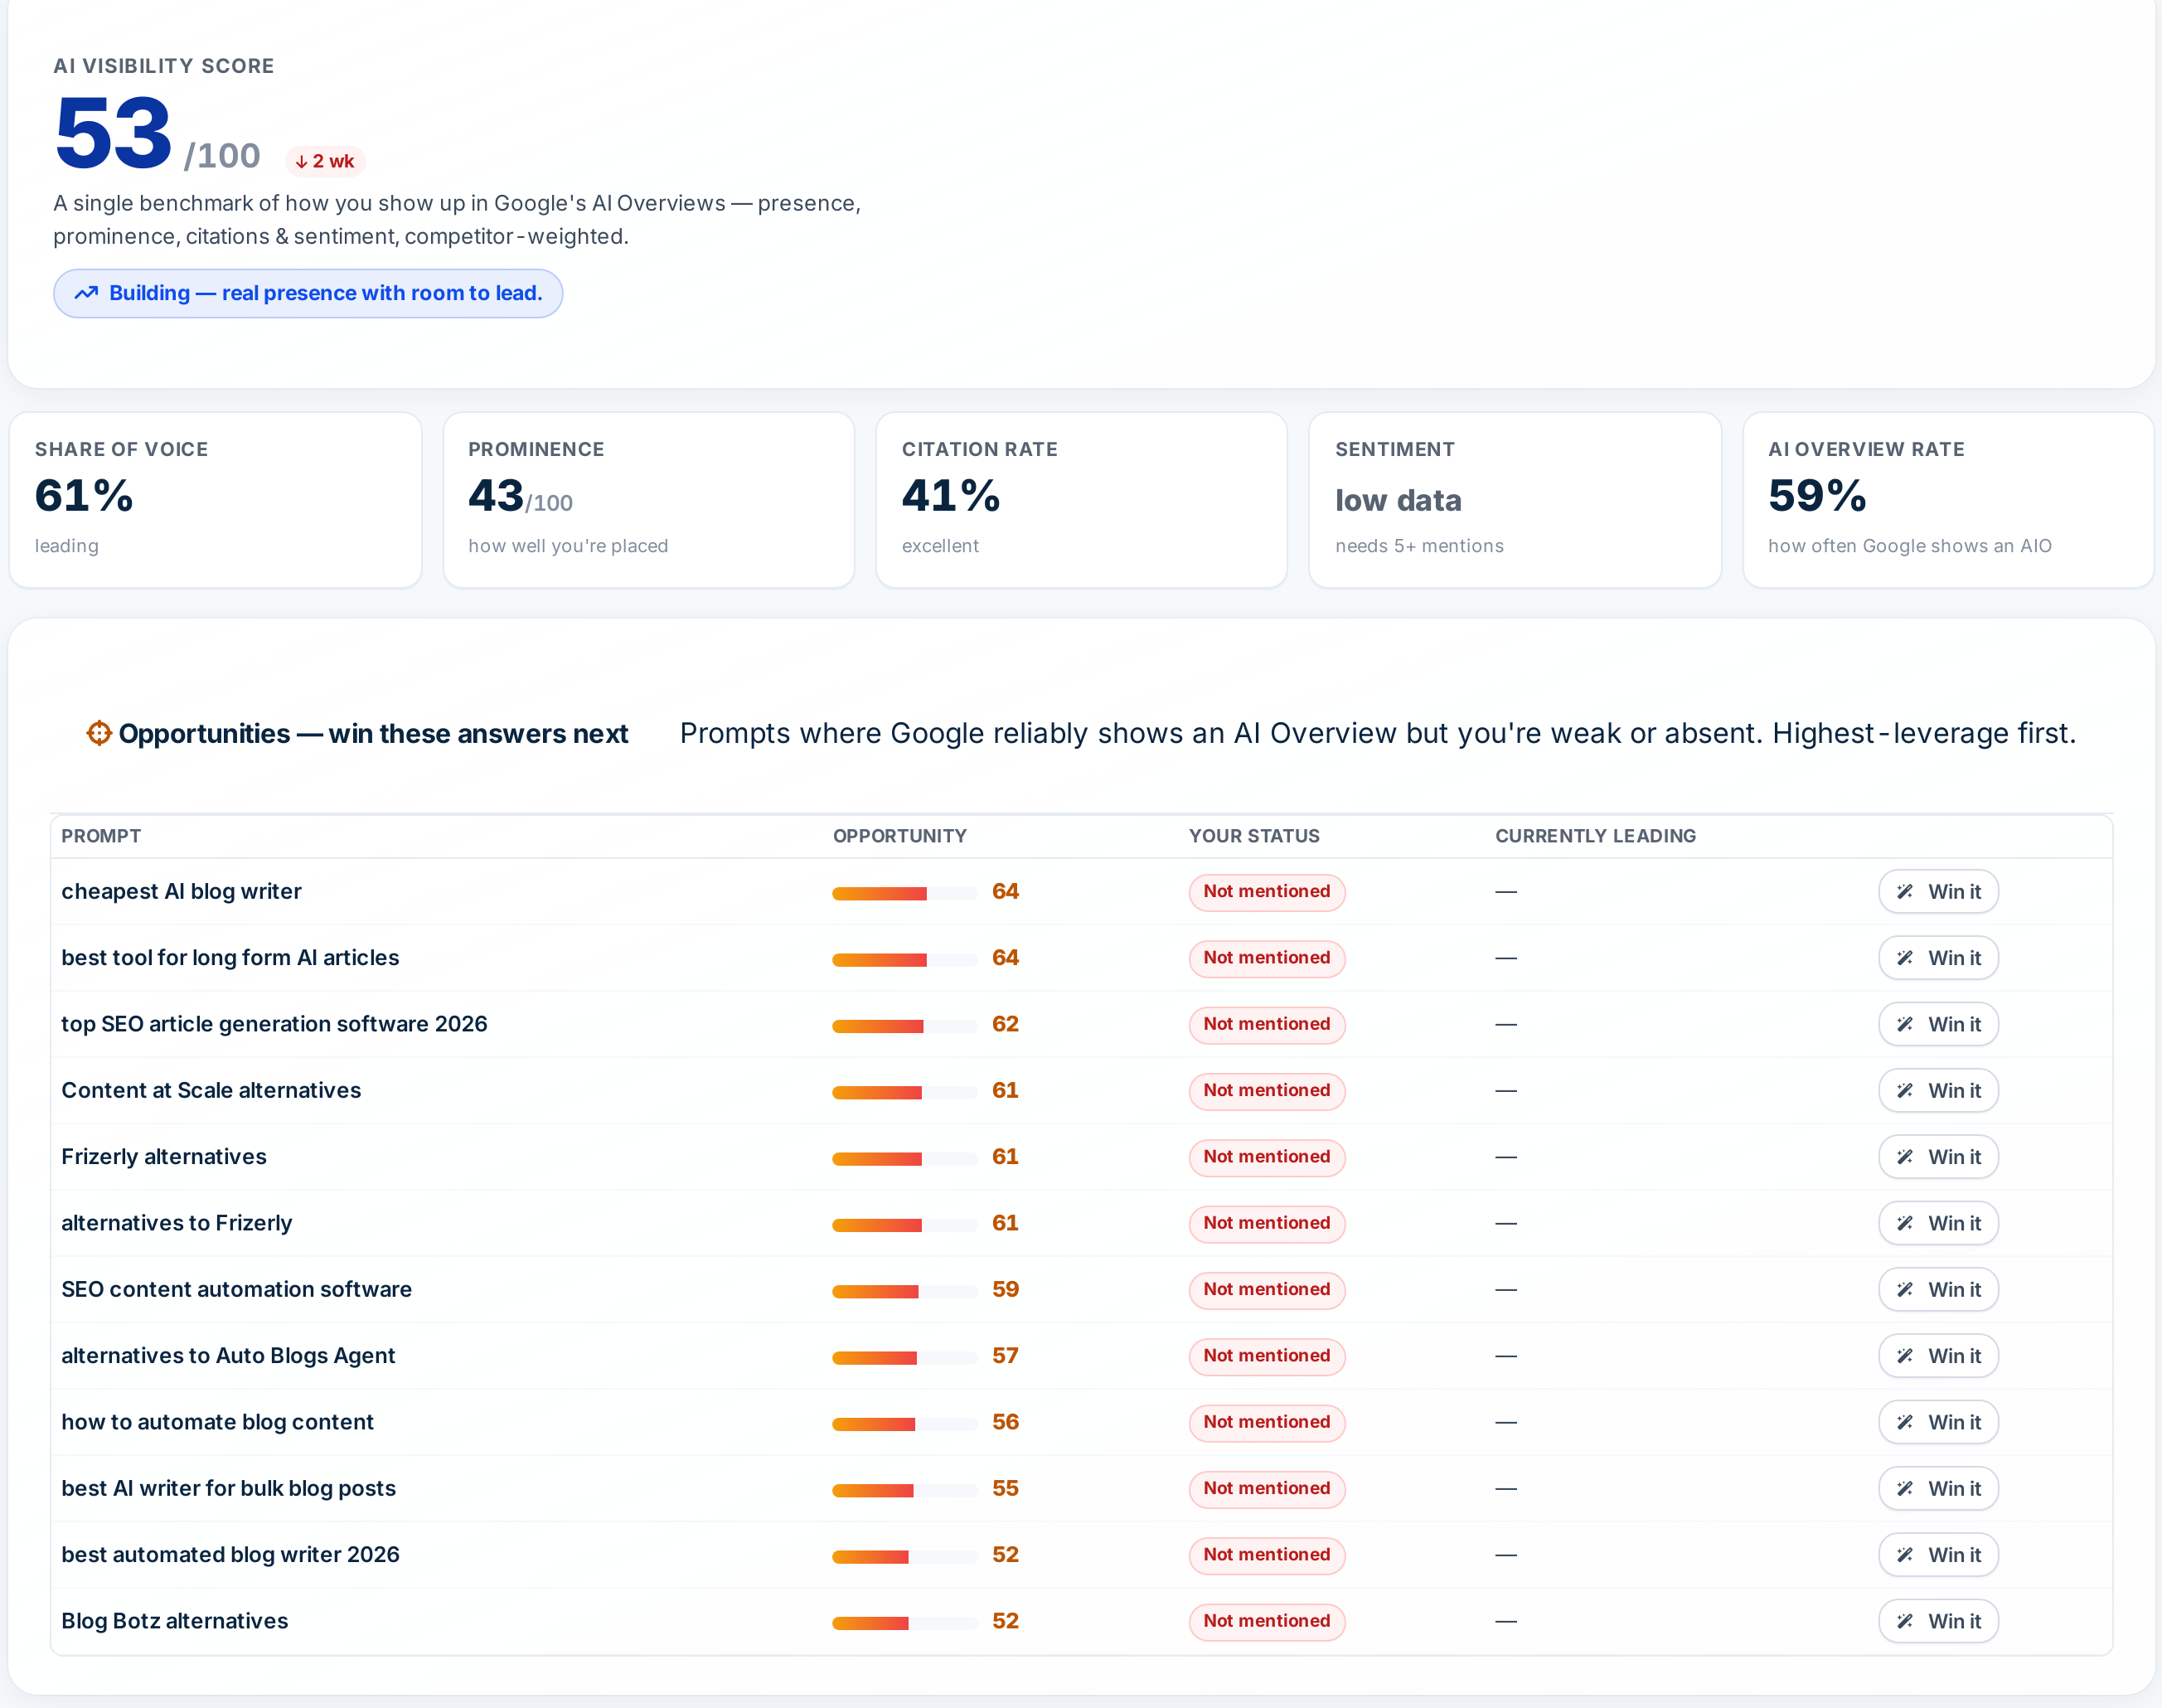Click the prompt 'top SEO article generation software 2026'
Viewport: 2162px width, 1708px height.
point(274,1024)
